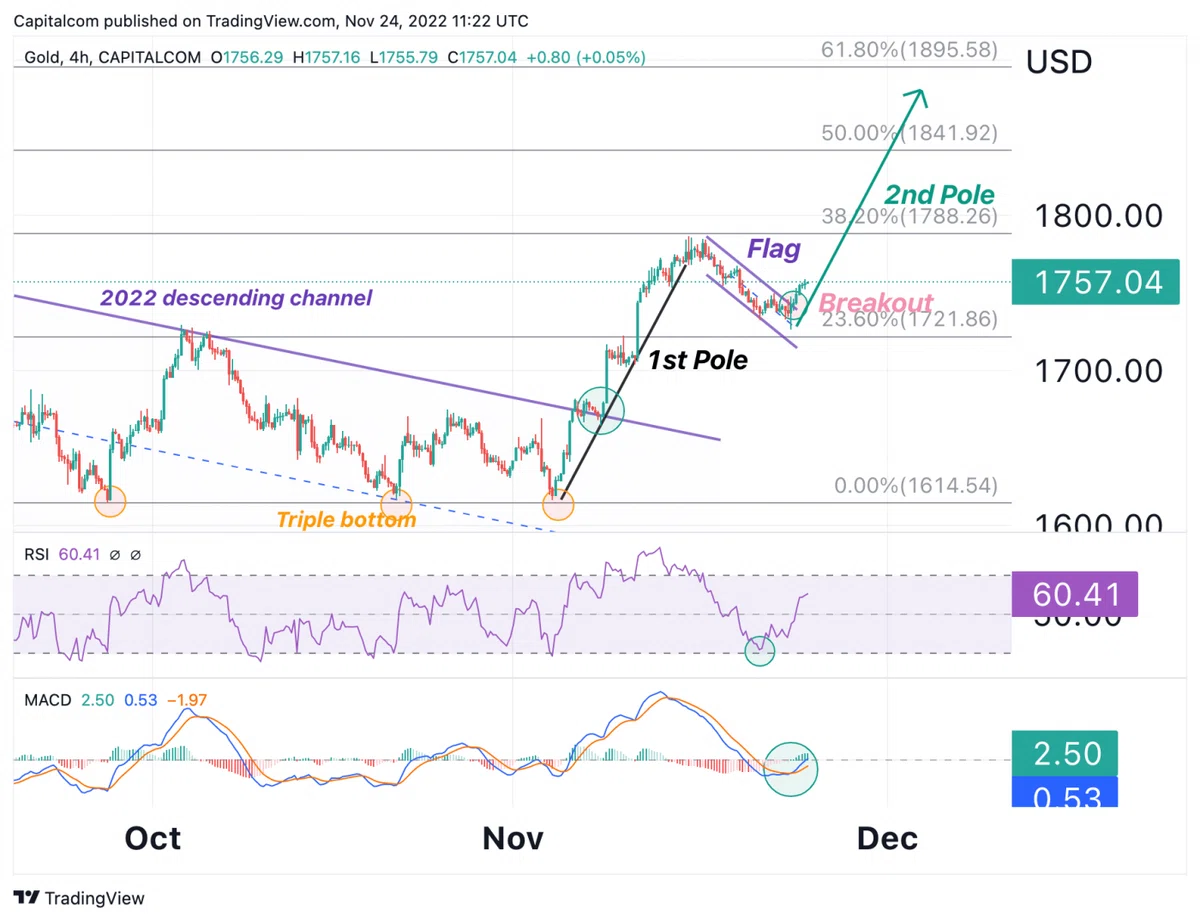Click the MACD indicator legend title

tap(47, 700)
